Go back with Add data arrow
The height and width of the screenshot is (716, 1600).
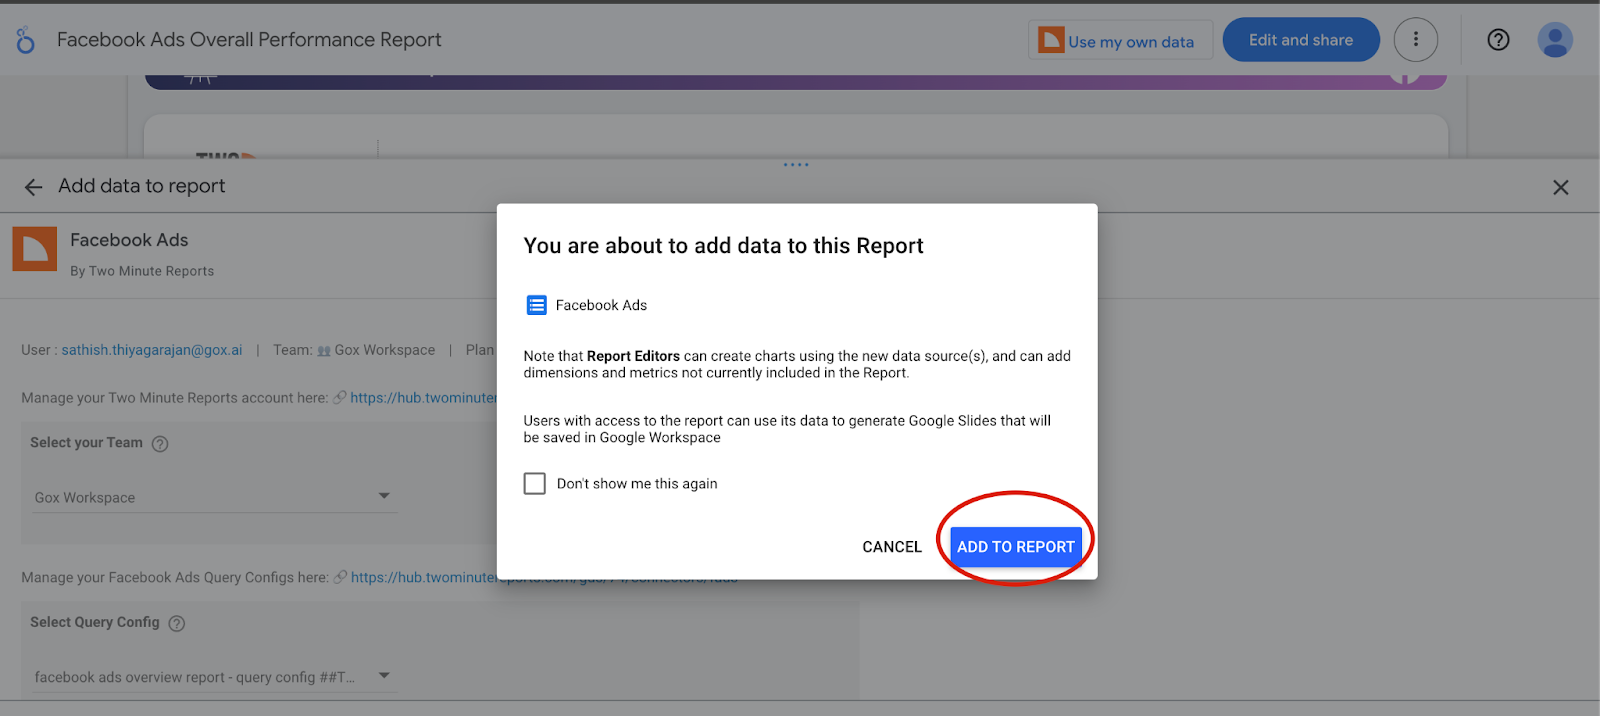click(x=33, y=187)
